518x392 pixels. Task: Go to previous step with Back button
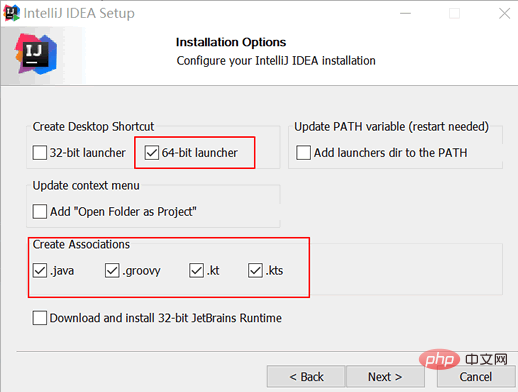tap(306, 377)
